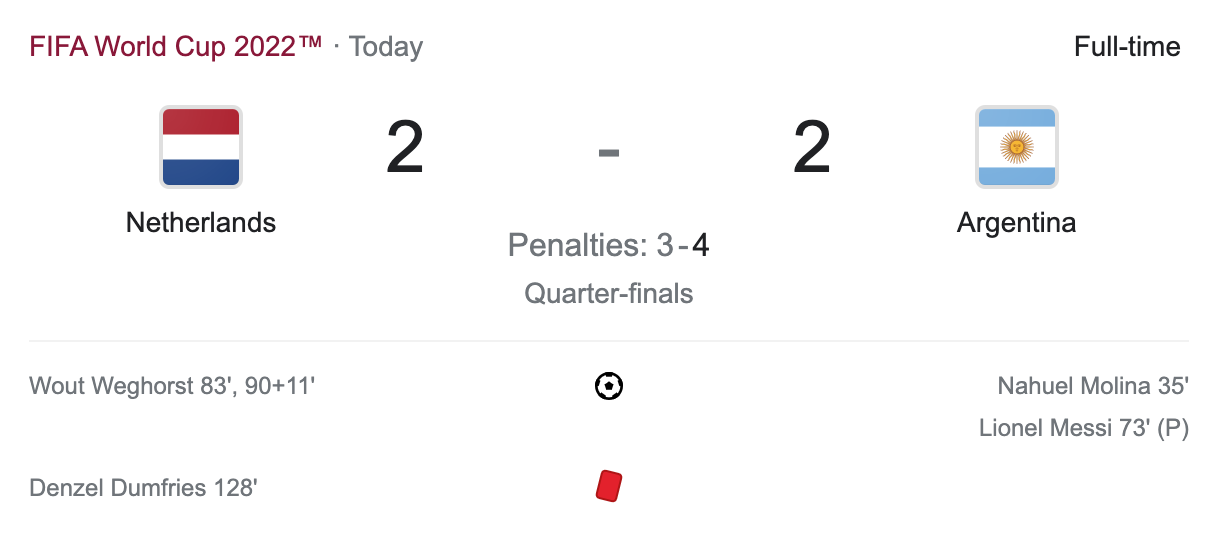Select the Argentina team name
1216x542 pixels.
pos(1016,222)
